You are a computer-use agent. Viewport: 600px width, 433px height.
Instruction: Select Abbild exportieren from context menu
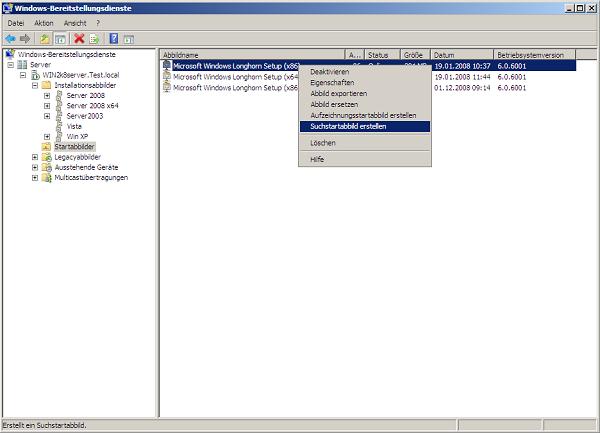click(x=365, y=93)
